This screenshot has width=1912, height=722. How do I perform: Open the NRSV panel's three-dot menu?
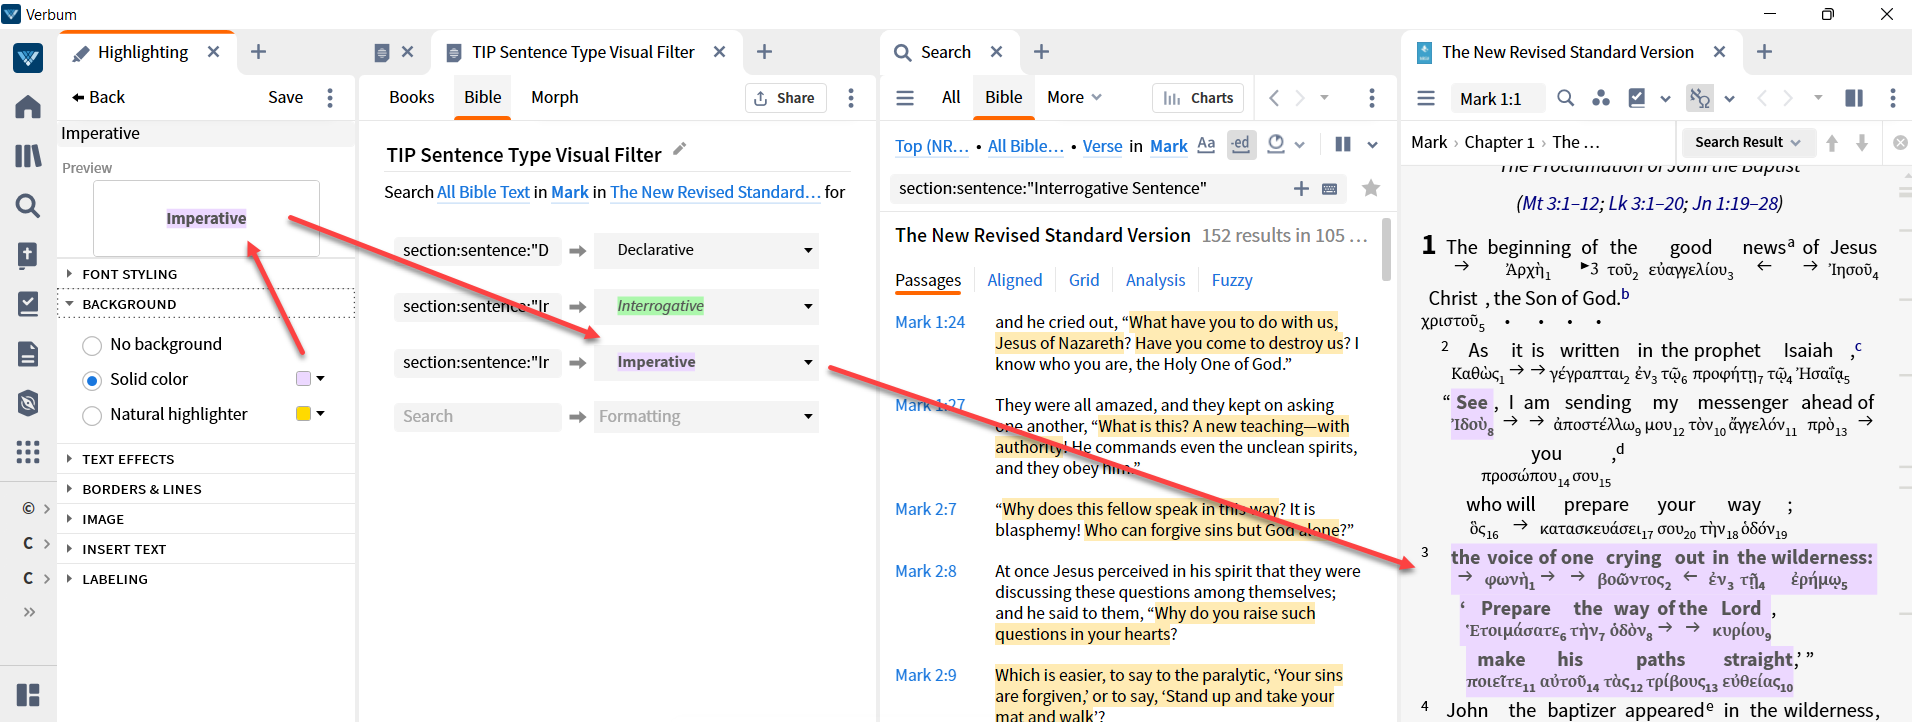pos(1893,98)
